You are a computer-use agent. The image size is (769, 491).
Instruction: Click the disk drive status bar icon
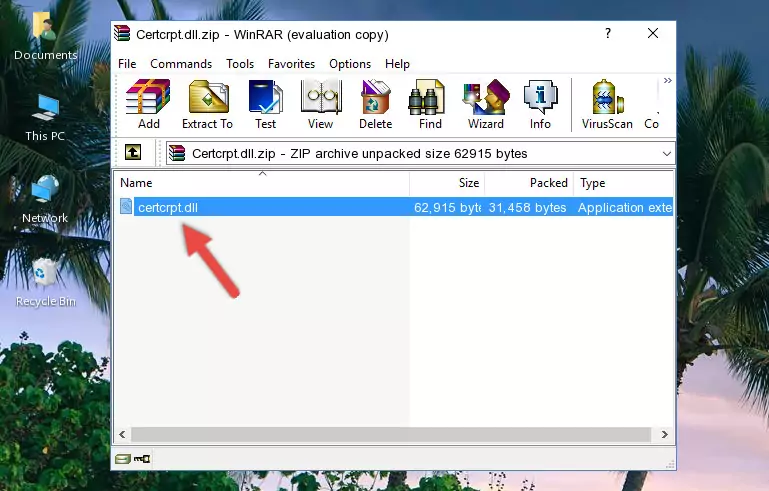coord(123,459)
